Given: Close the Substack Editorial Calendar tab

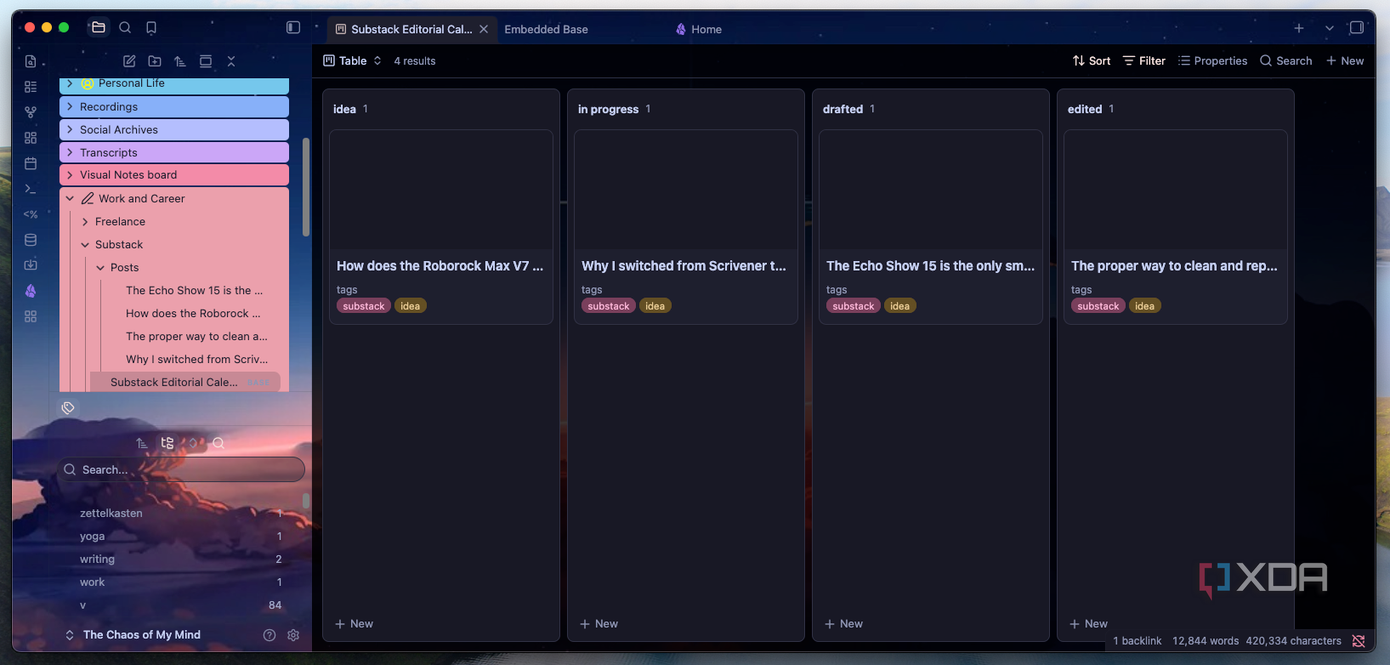Looking at the screenshot, I should click(484, 29).
